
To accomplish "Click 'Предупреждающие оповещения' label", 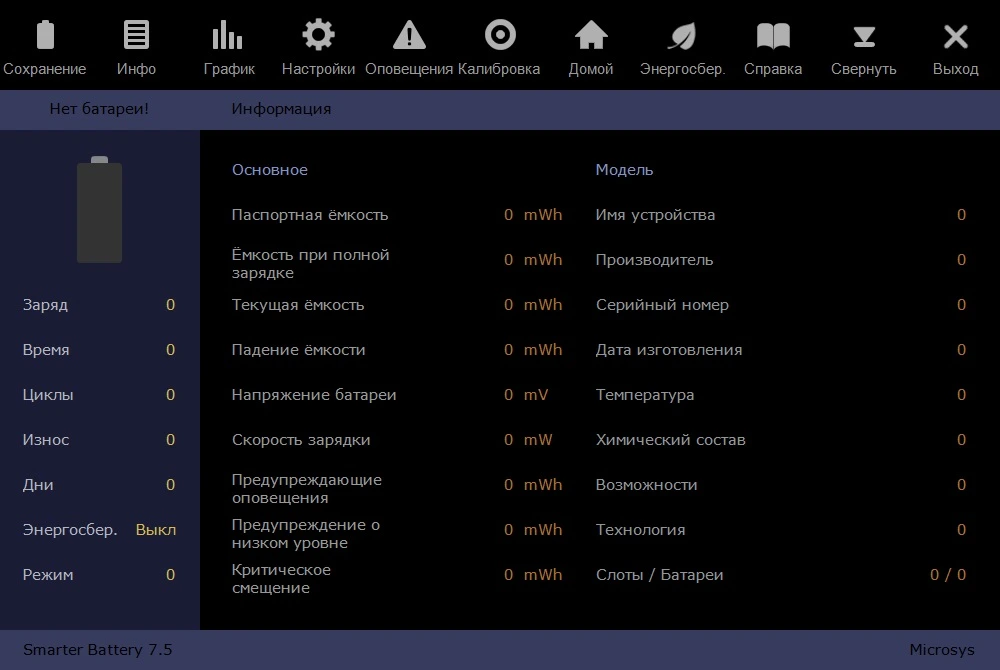I will point(307,489).
